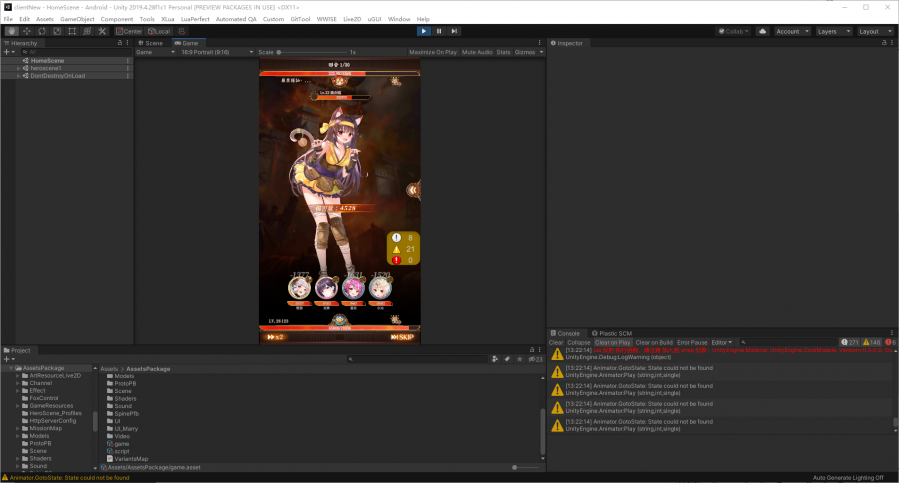Toggle Clear on Play option
Image resolution: width=899 pixels, height=483 pixels.
coord(612,342)
